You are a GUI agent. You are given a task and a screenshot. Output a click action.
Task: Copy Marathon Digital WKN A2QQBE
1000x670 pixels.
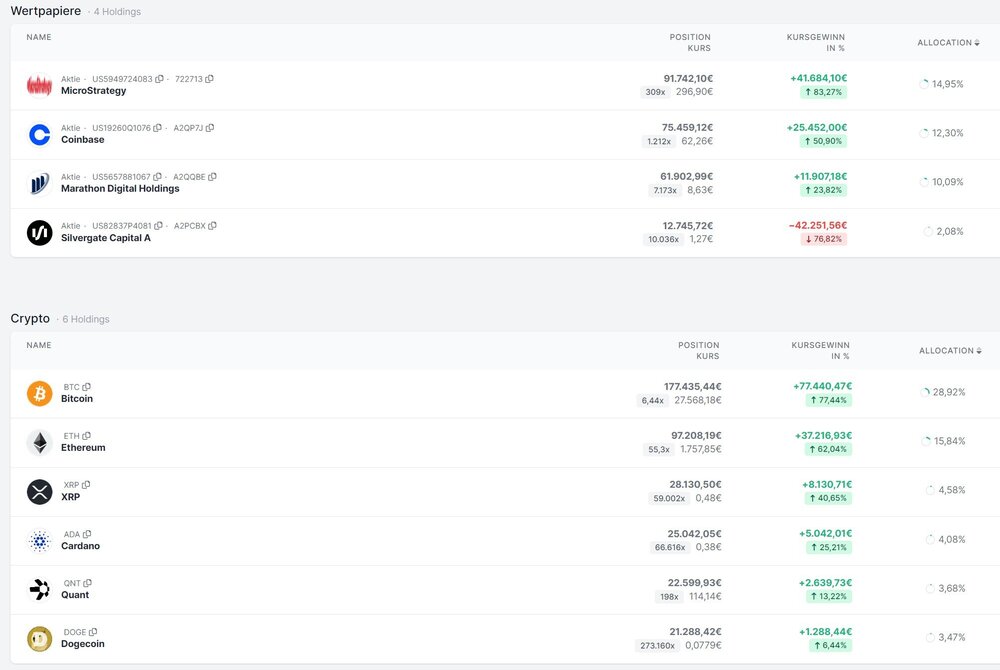pyautogui.click(x=212, y=177)
